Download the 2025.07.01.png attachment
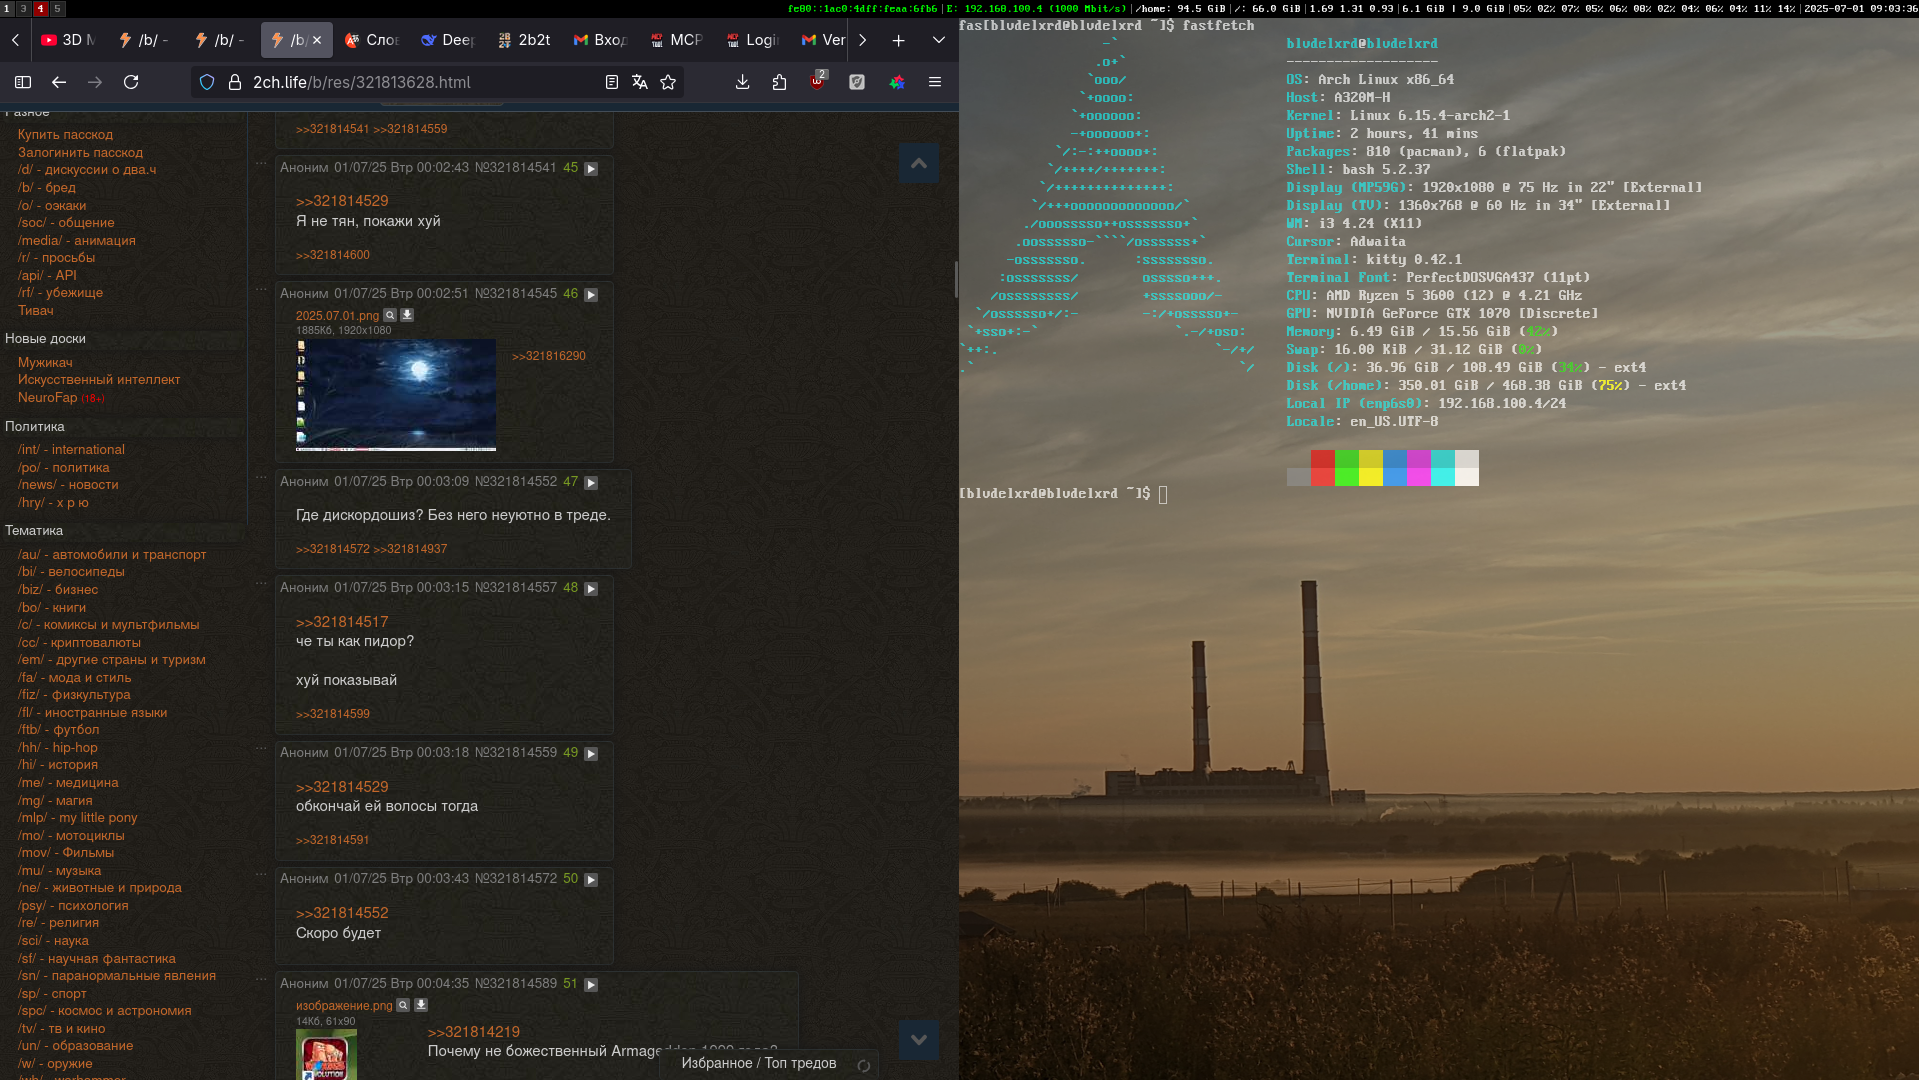 click(407, 315)
